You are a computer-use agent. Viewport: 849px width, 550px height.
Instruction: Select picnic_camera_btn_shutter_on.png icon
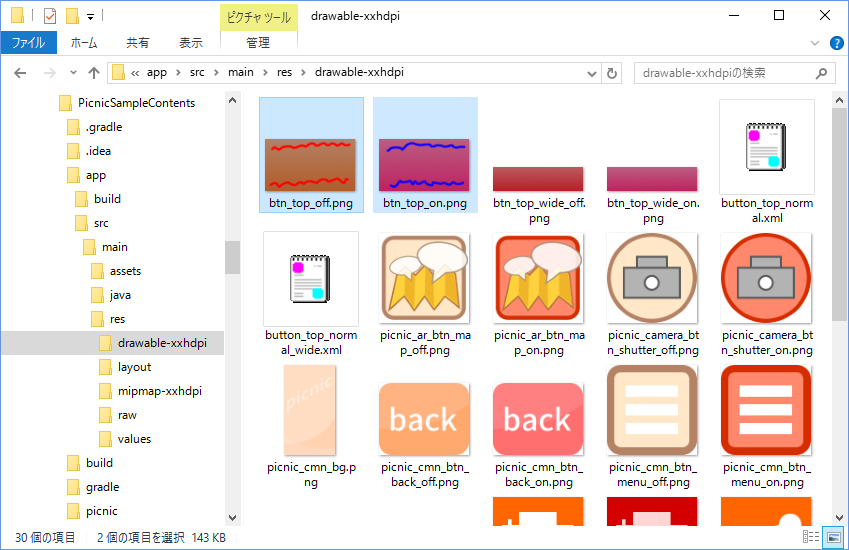[766, 278]
